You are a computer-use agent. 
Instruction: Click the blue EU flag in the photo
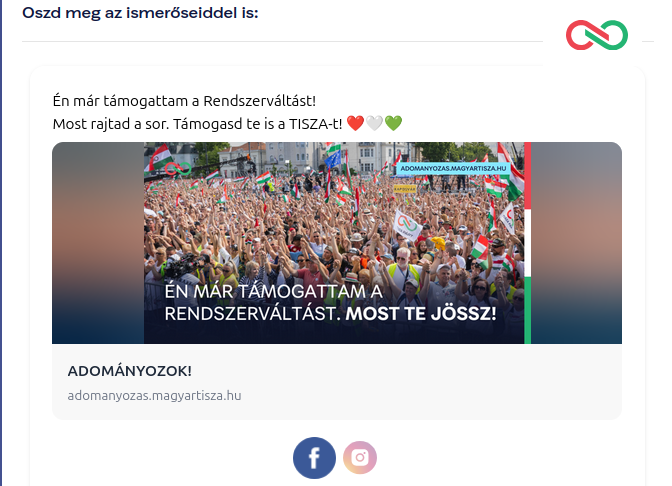point(333,159)
